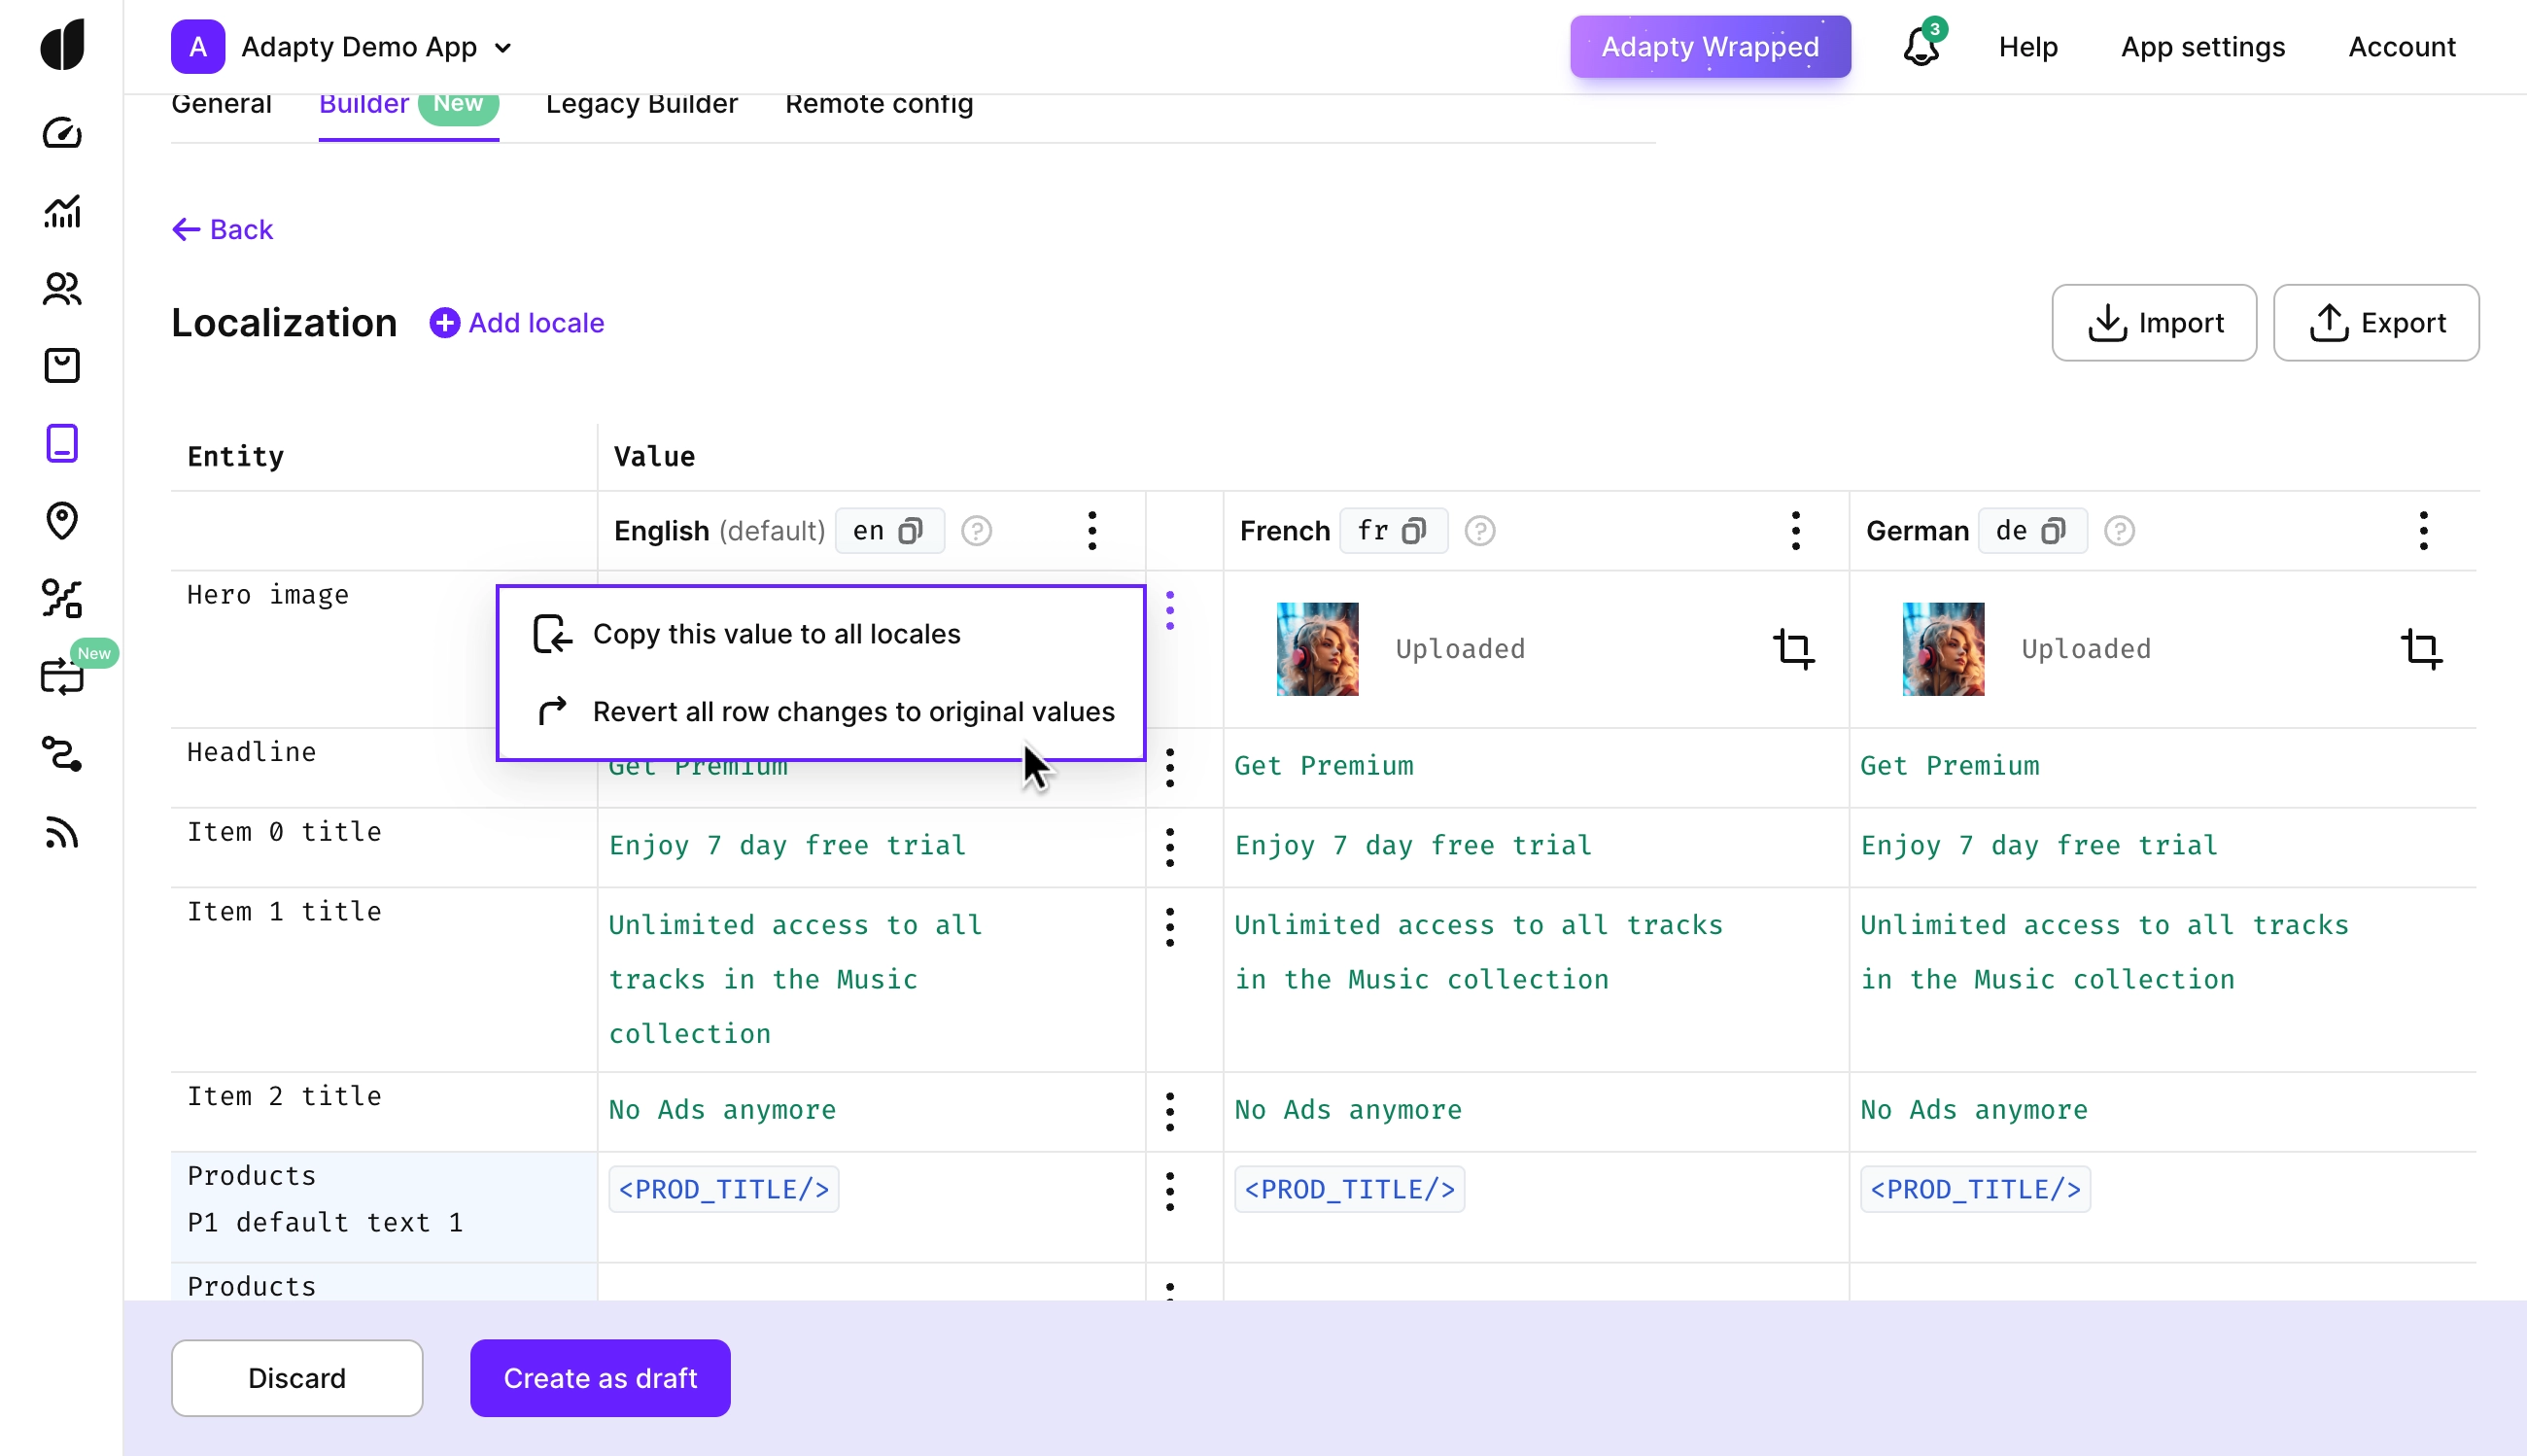Click the French hero image thumbnail
The height and width of the screenshot is (1456, 2527).
coord(1315,648)
